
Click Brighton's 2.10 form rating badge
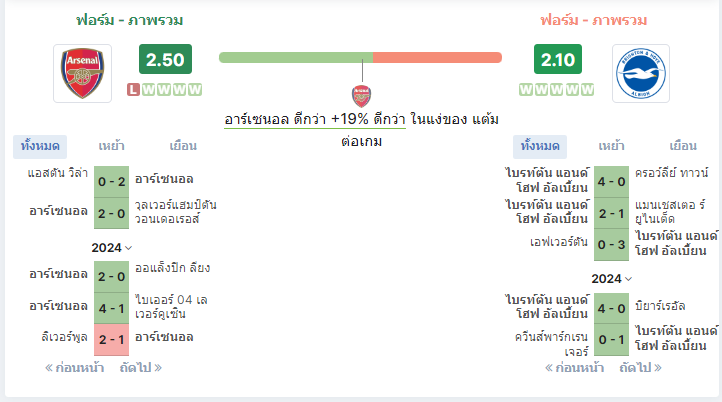(x=558, y=59)
